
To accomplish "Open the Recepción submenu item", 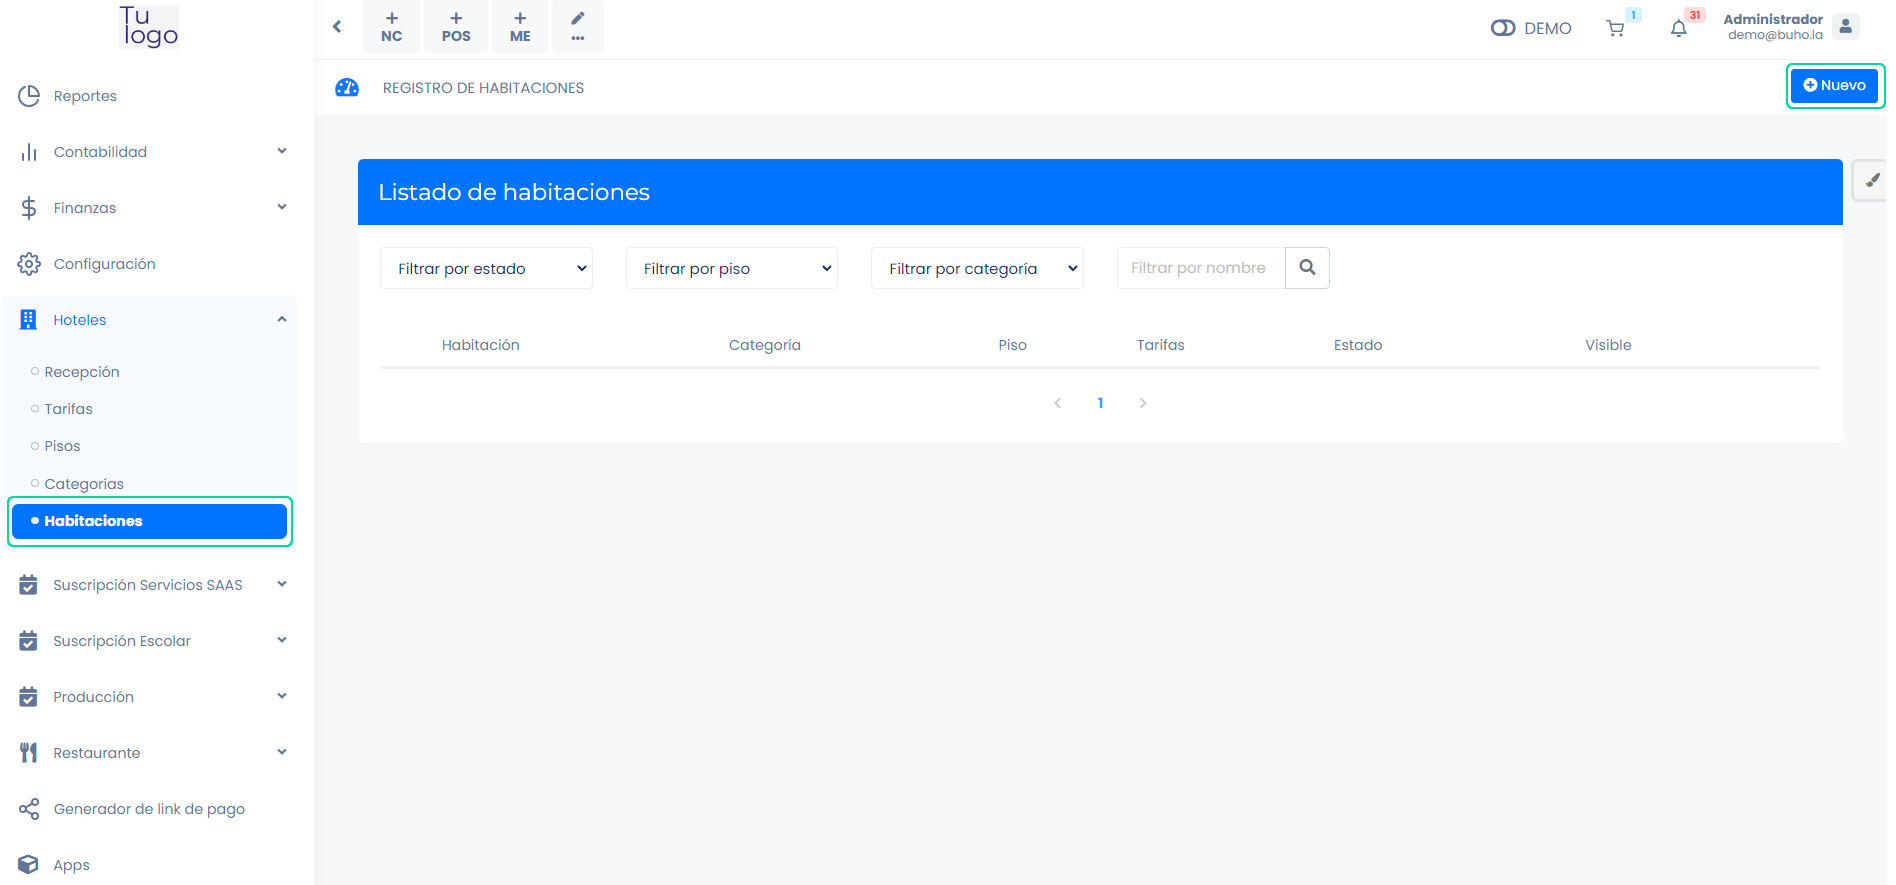I will pyautogui.click(x=82, y=372).
